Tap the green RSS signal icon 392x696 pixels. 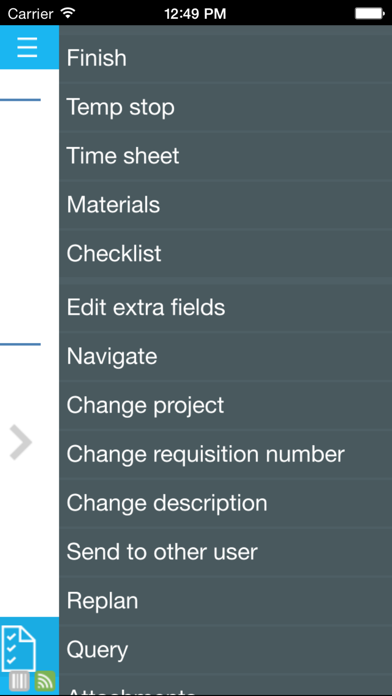coord(45,681)
